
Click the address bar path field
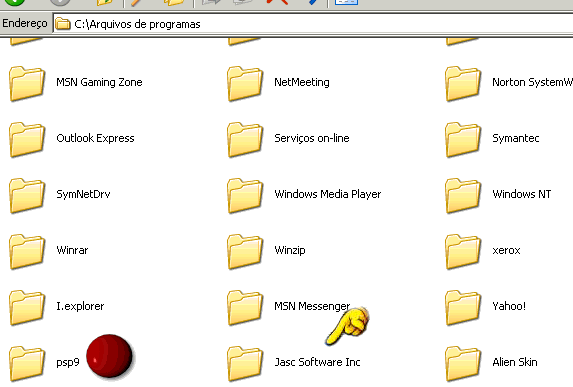click(x=313, y=24)
